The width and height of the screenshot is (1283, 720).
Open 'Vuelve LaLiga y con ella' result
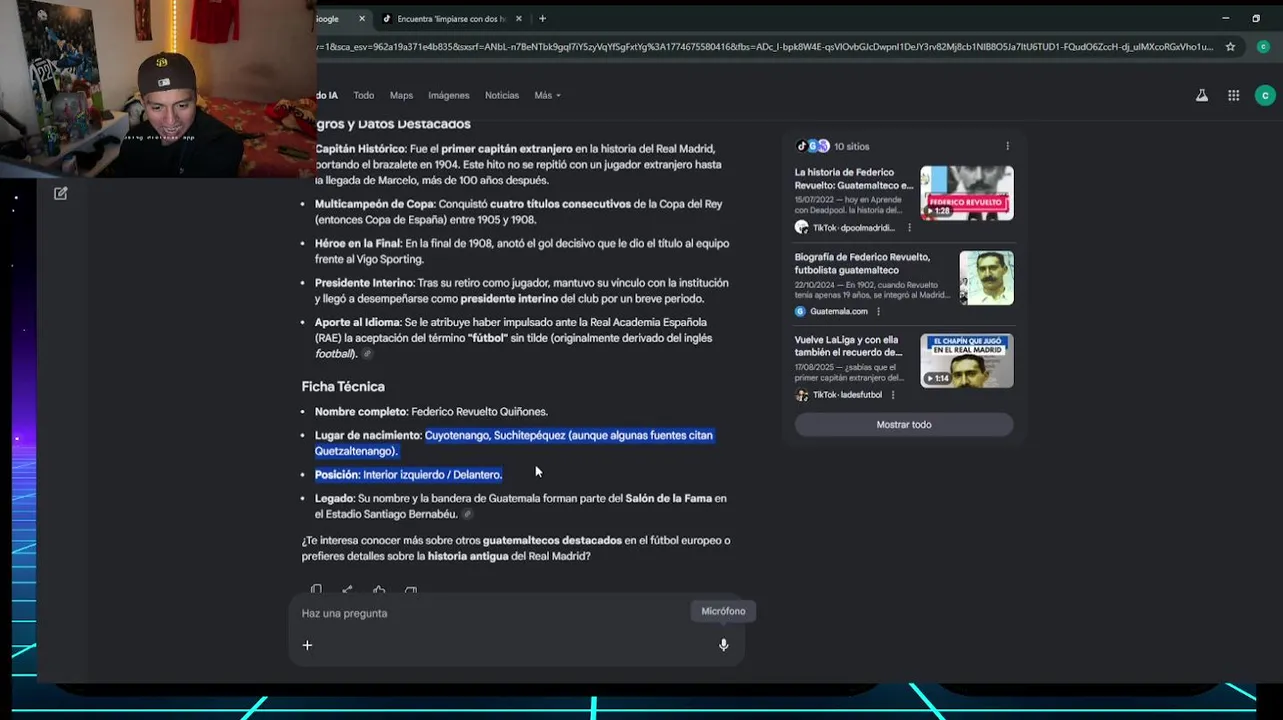pyautogui.click(x=849, y=346)
